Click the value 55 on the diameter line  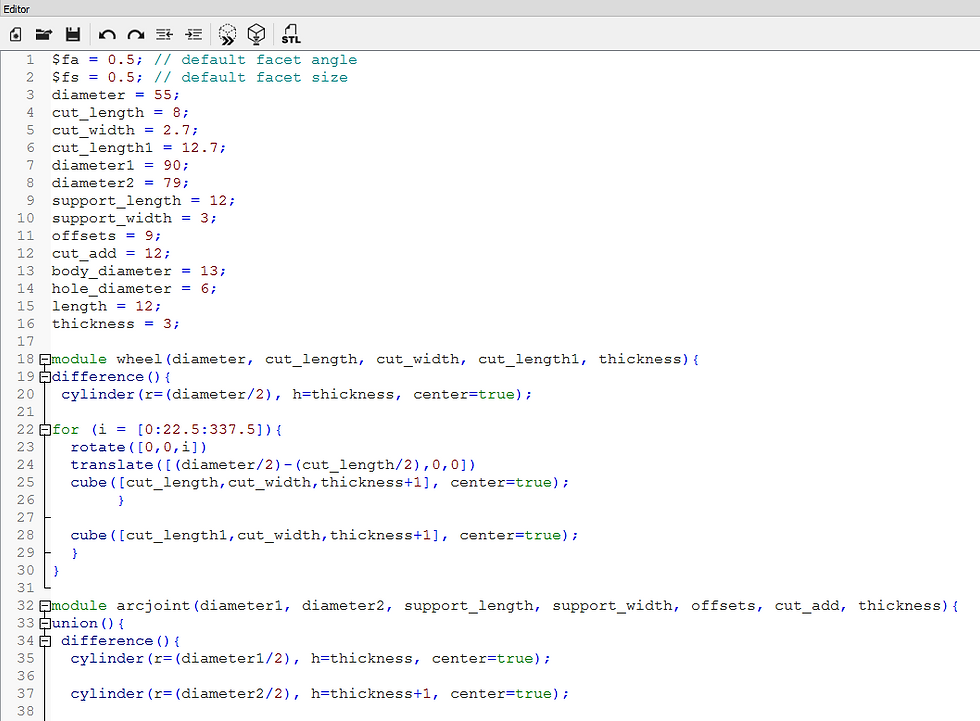pos(162,95)
